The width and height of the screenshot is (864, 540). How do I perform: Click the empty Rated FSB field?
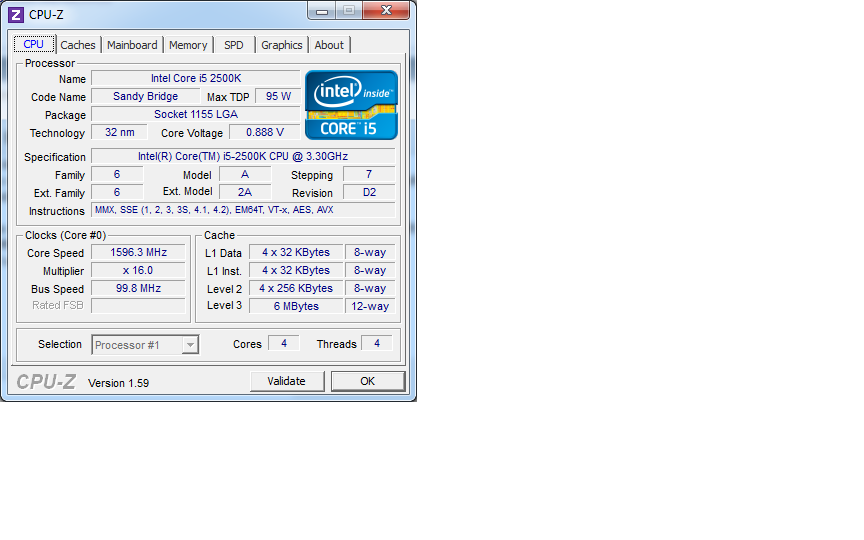pyautogui.click(x=138, y=306)
